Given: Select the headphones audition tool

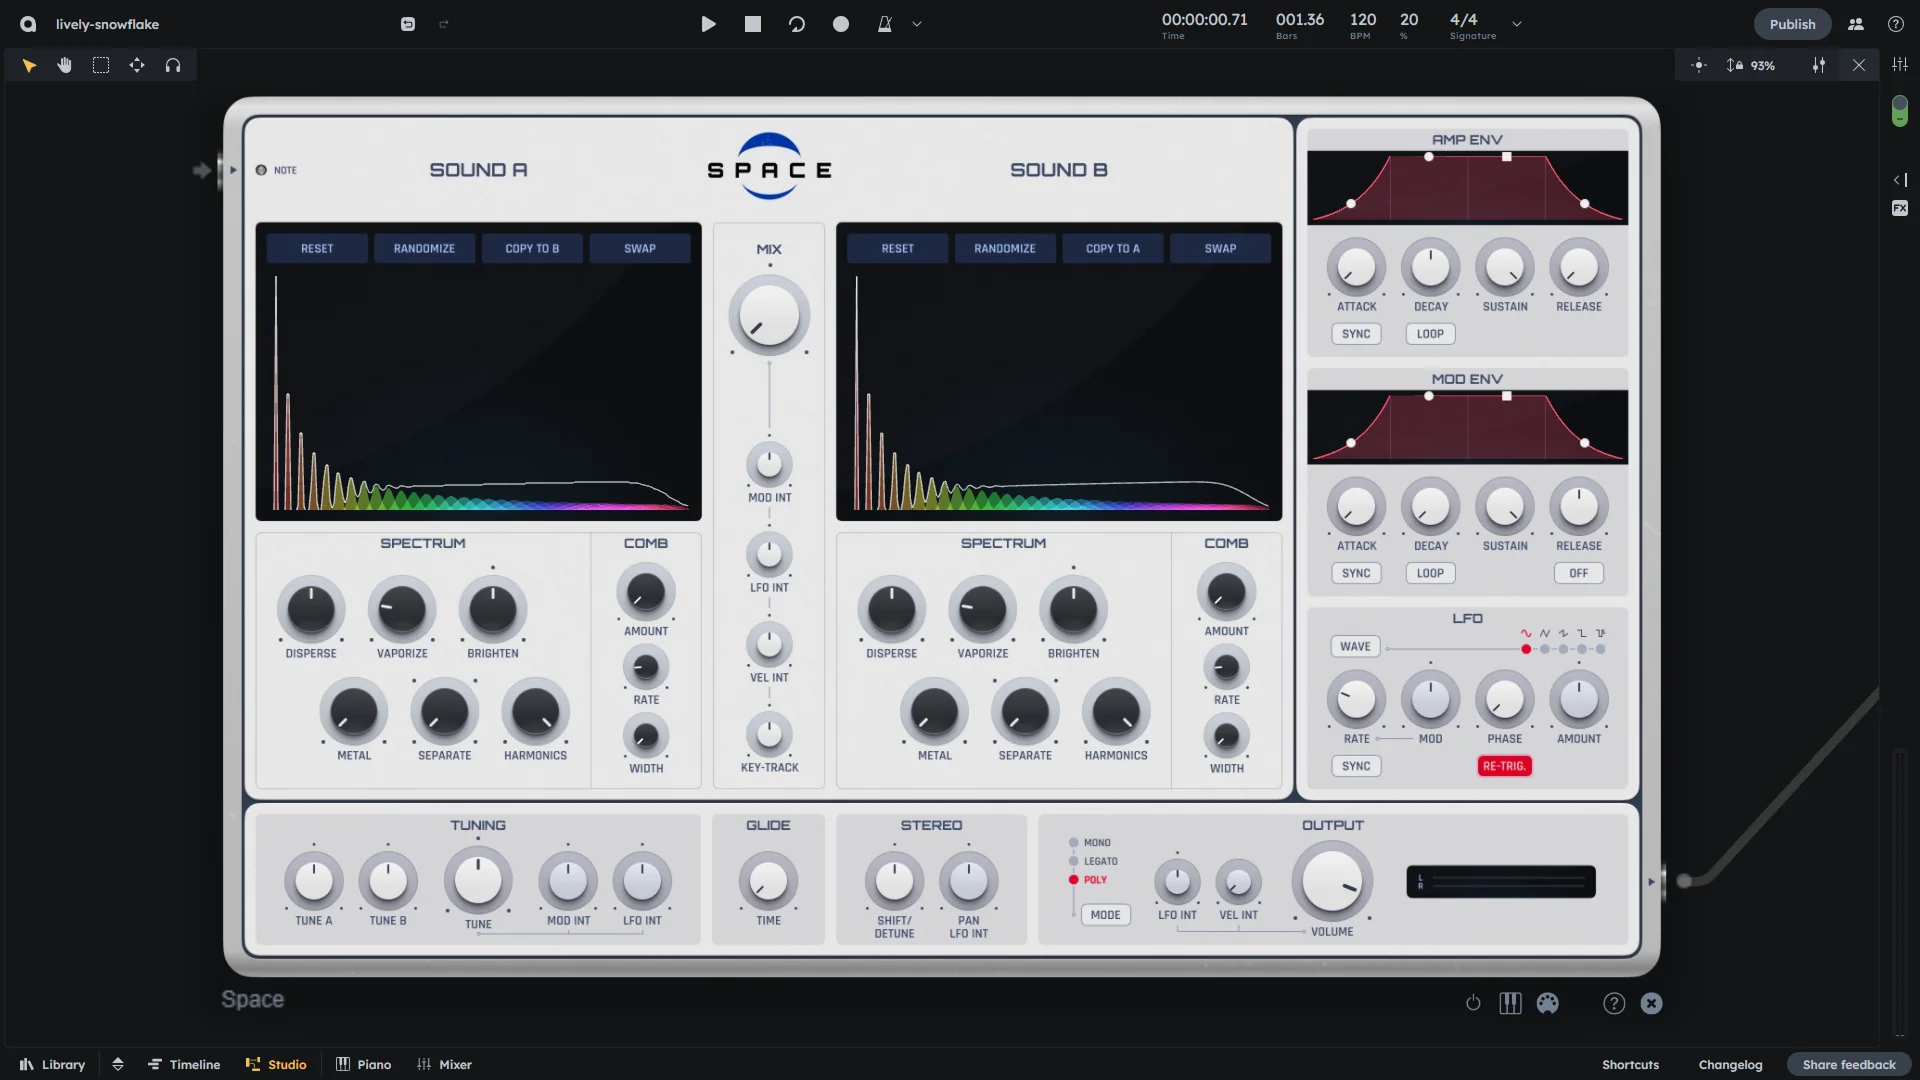Looking at the screenshot, I should [x=173, y=64].
